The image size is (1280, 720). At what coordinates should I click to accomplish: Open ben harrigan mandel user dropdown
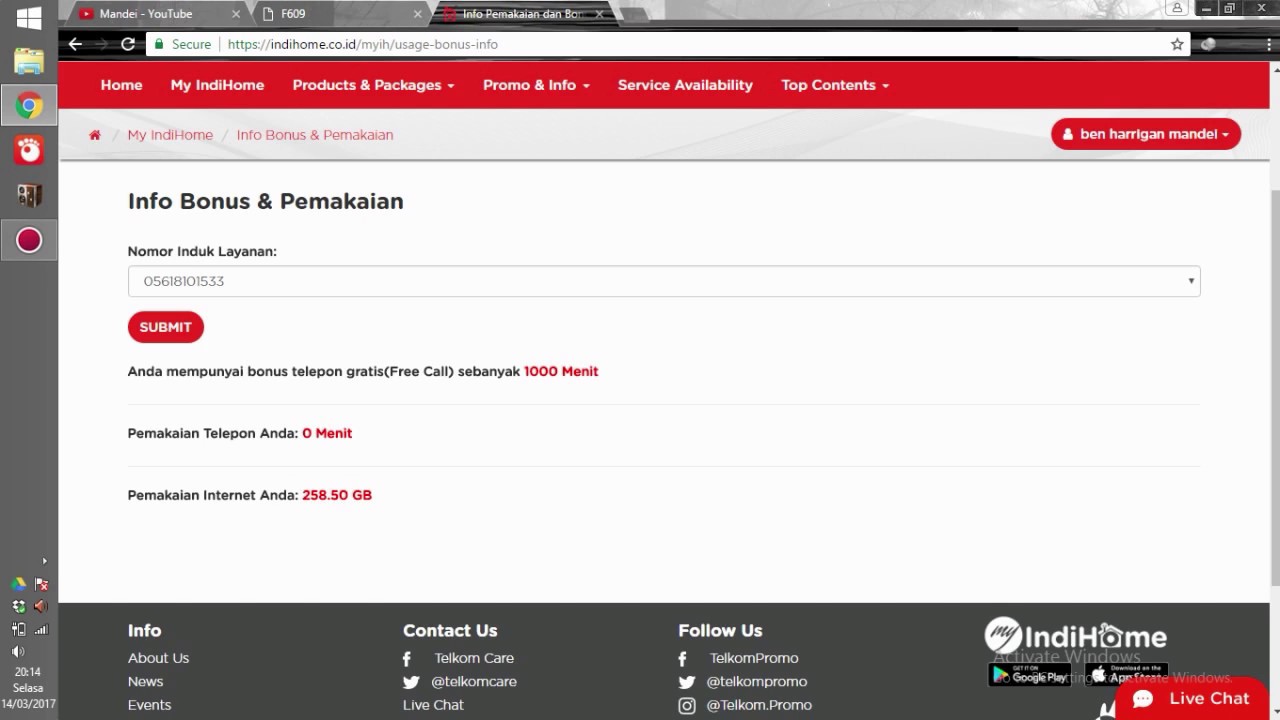1146,134
